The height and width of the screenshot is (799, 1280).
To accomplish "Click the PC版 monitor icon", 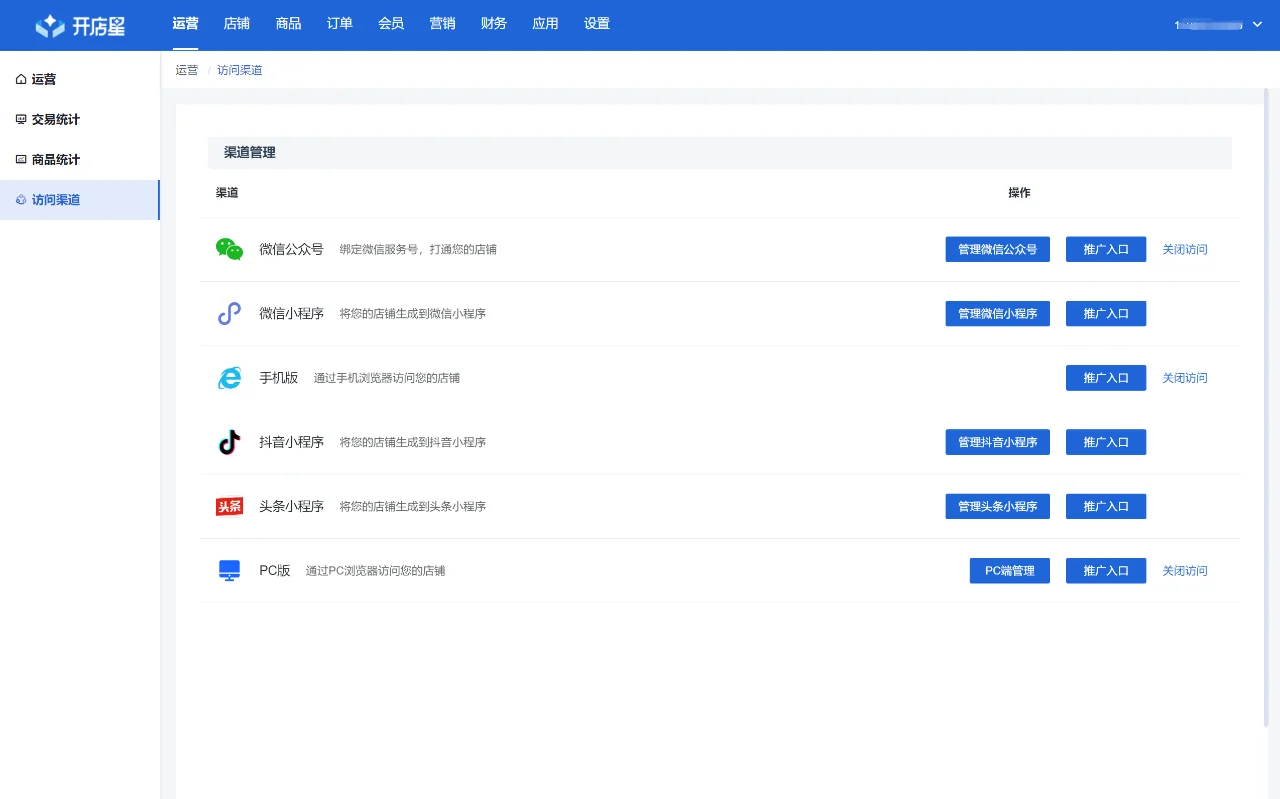I will coord(229,571).
